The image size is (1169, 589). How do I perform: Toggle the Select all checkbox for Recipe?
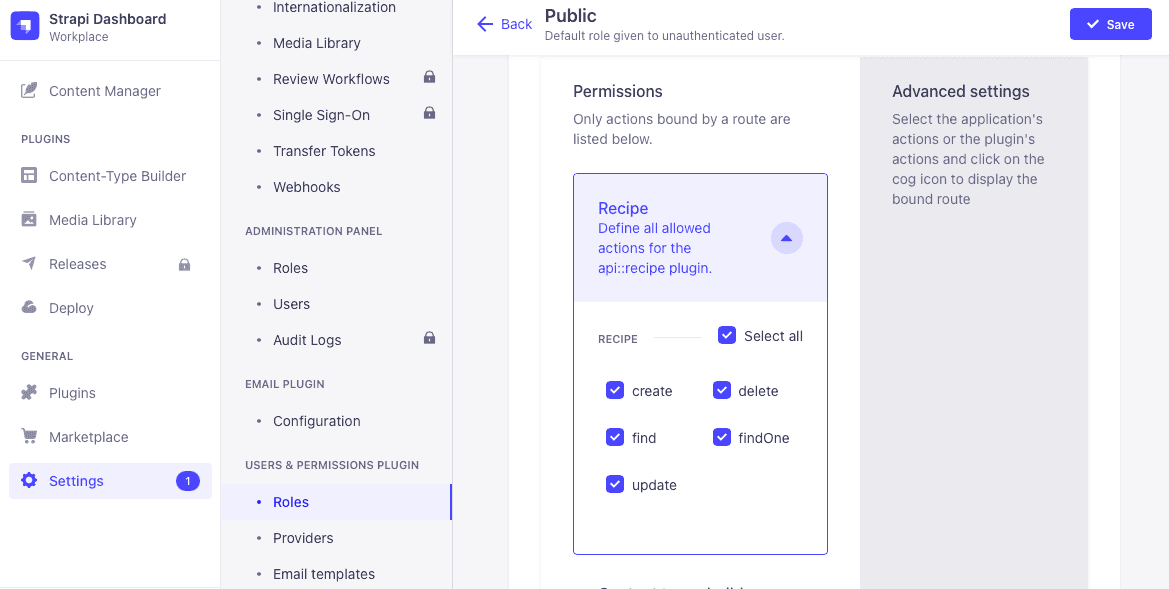pyautogui.click(x=727, y=335)
